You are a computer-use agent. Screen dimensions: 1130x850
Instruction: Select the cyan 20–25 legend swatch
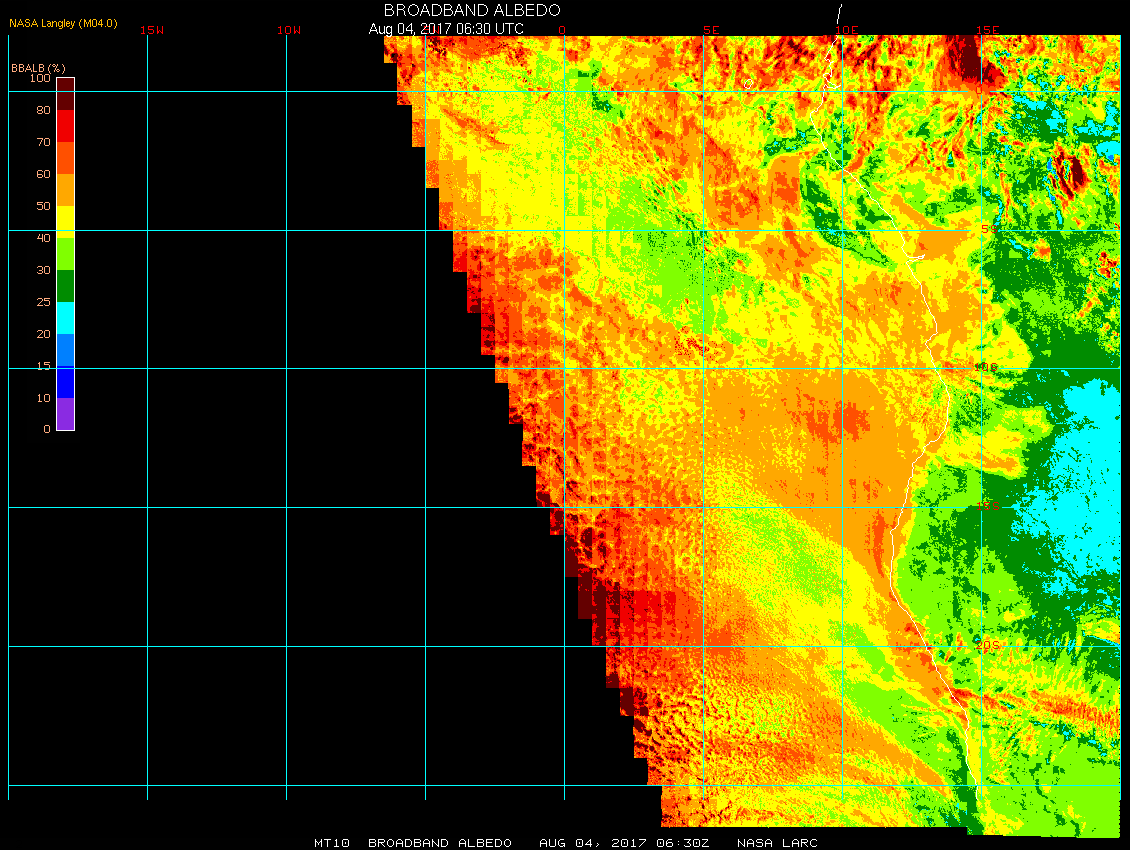click(x=66, y=318)
